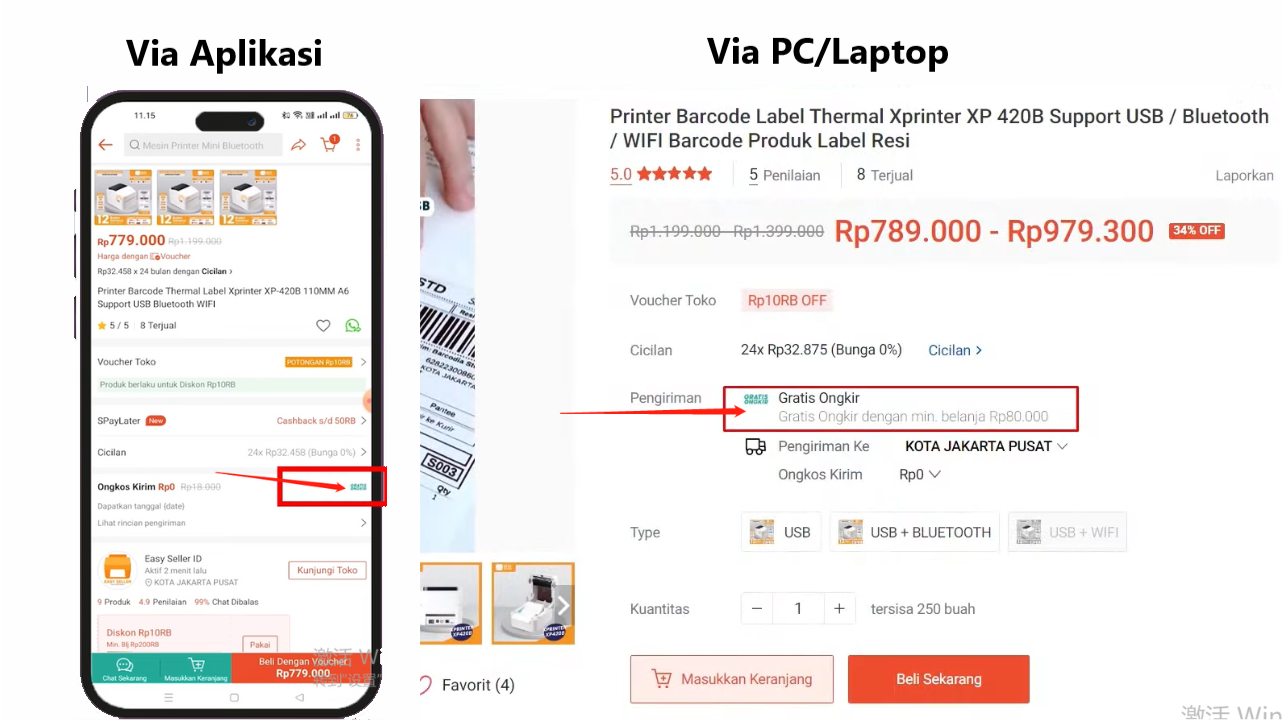The image size is (1284, 720).
Task: Increase quantity with the plus stepper
Action: coord(839,609)
